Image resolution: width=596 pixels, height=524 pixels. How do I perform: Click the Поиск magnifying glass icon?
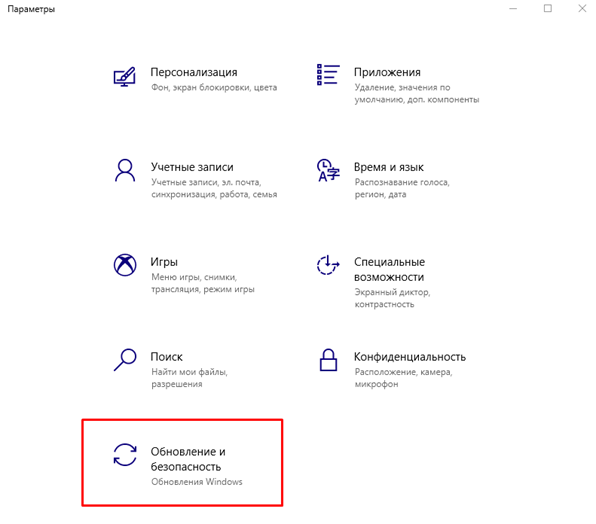point(125,359)
